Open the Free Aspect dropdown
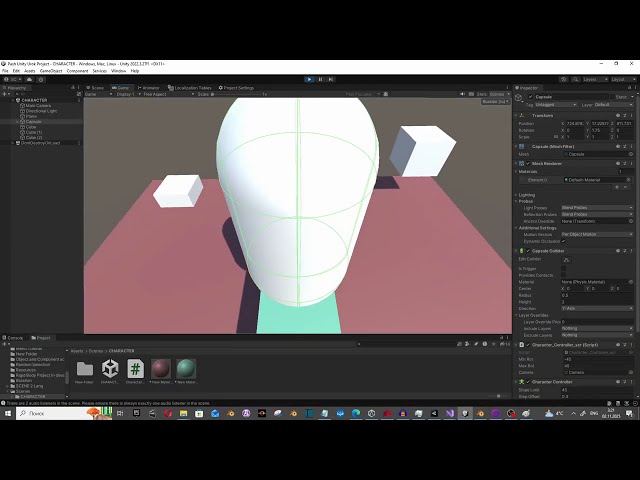 [x=168, y=94]
